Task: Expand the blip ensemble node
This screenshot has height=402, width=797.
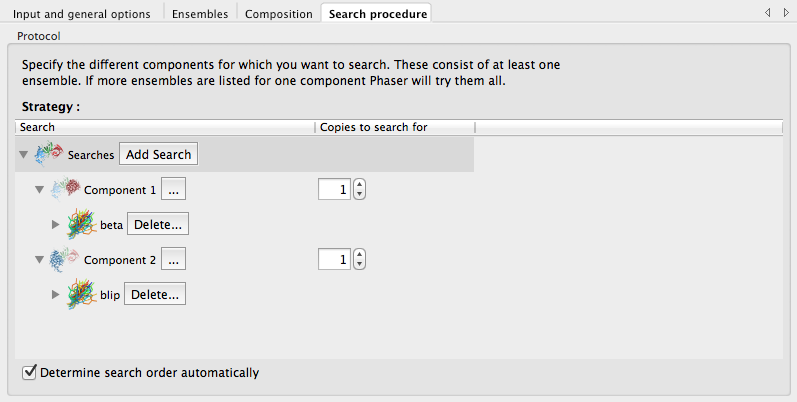Action: coord(56,295)
